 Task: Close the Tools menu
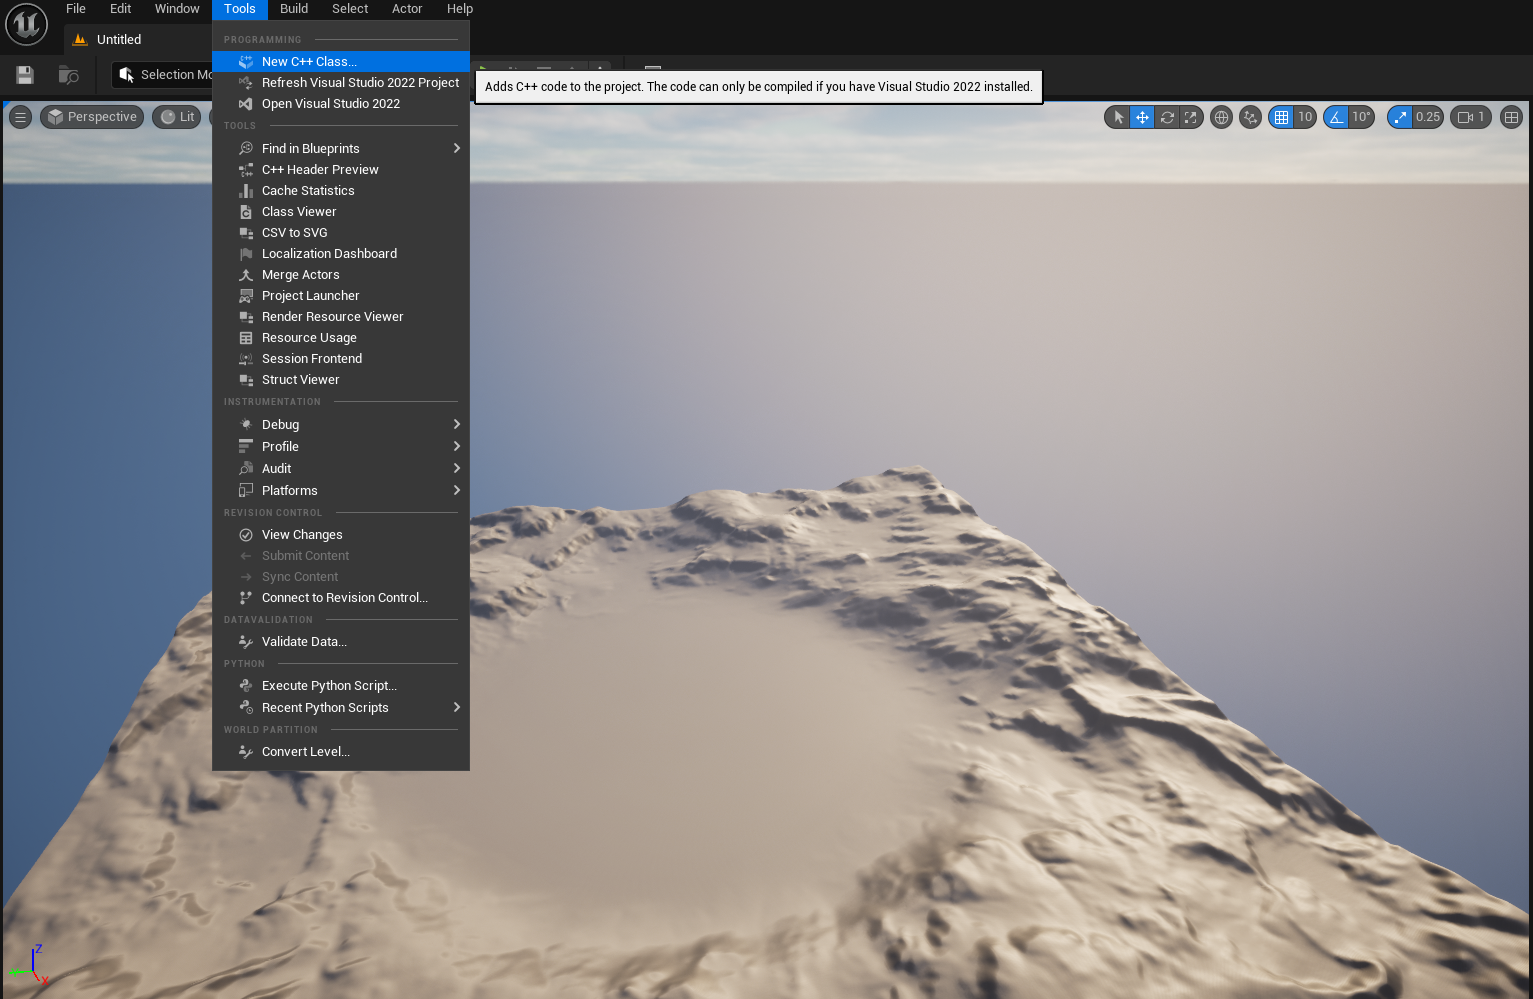[x=240, y=9]
